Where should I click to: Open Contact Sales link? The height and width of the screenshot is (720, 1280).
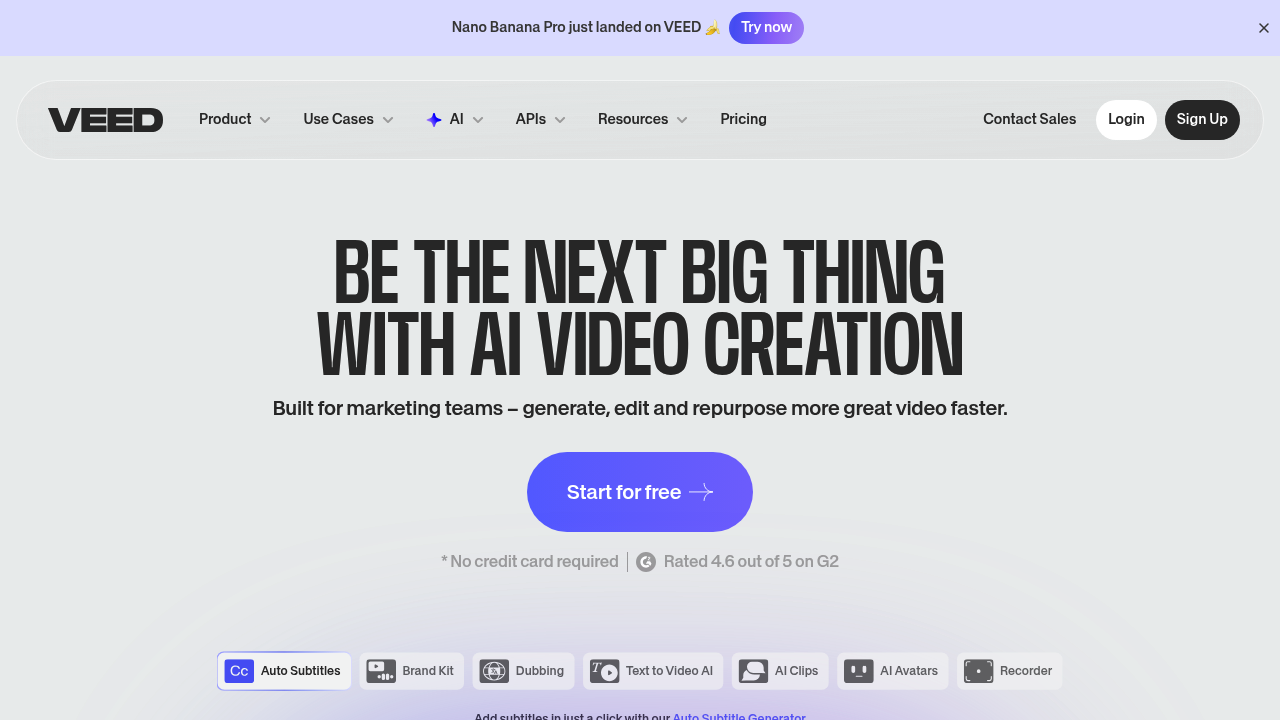pos(1029,120)
